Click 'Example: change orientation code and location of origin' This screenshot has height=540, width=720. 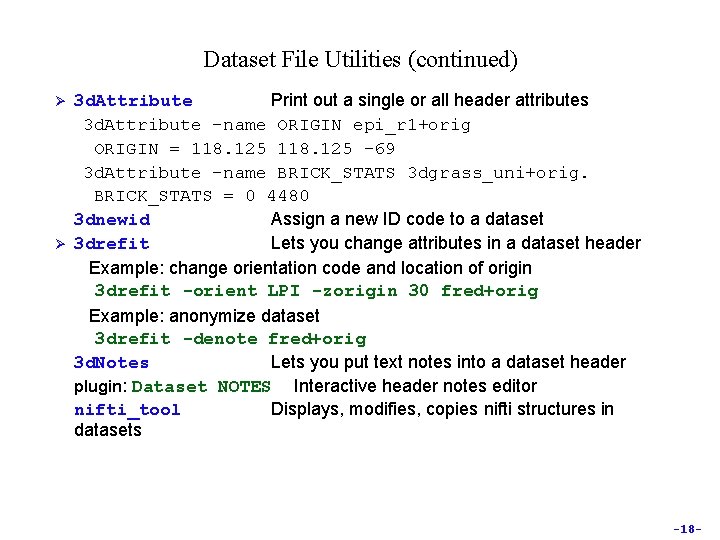click(310, 268)
